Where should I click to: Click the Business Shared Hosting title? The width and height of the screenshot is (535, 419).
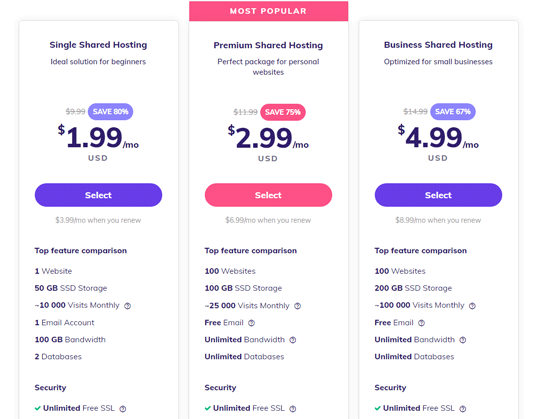(x=438, y=45)
